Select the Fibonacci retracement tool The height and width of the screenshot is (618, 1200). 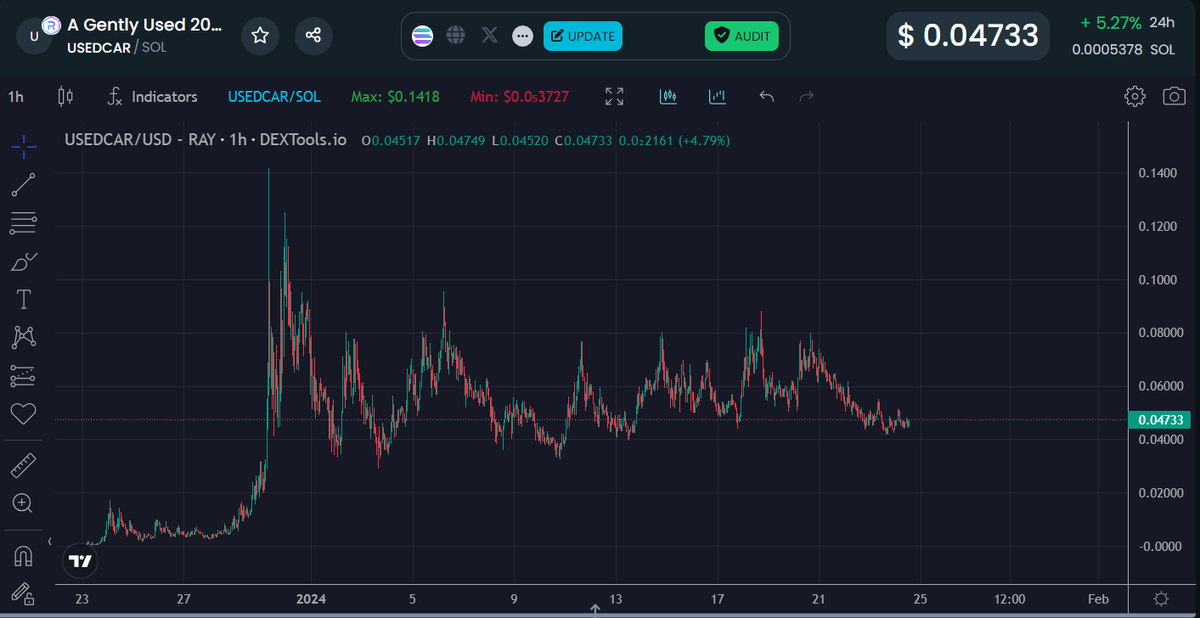coord(24,223)
